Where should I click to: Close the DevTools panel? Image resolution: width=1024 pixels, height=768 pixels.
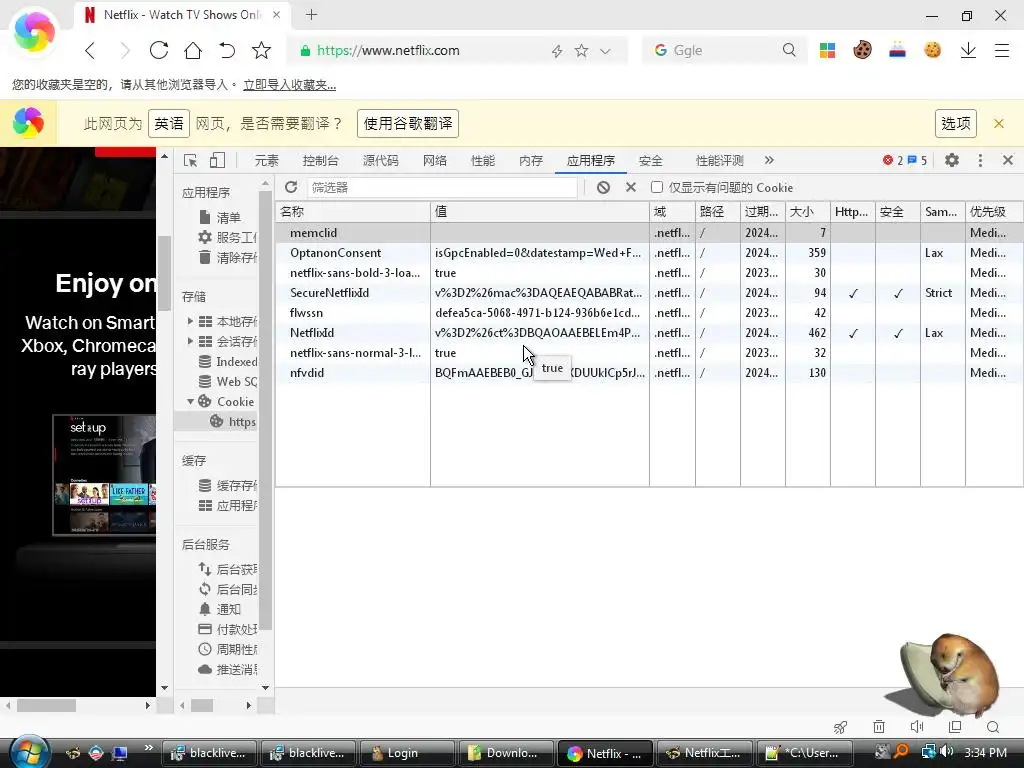click(1008, 161)
